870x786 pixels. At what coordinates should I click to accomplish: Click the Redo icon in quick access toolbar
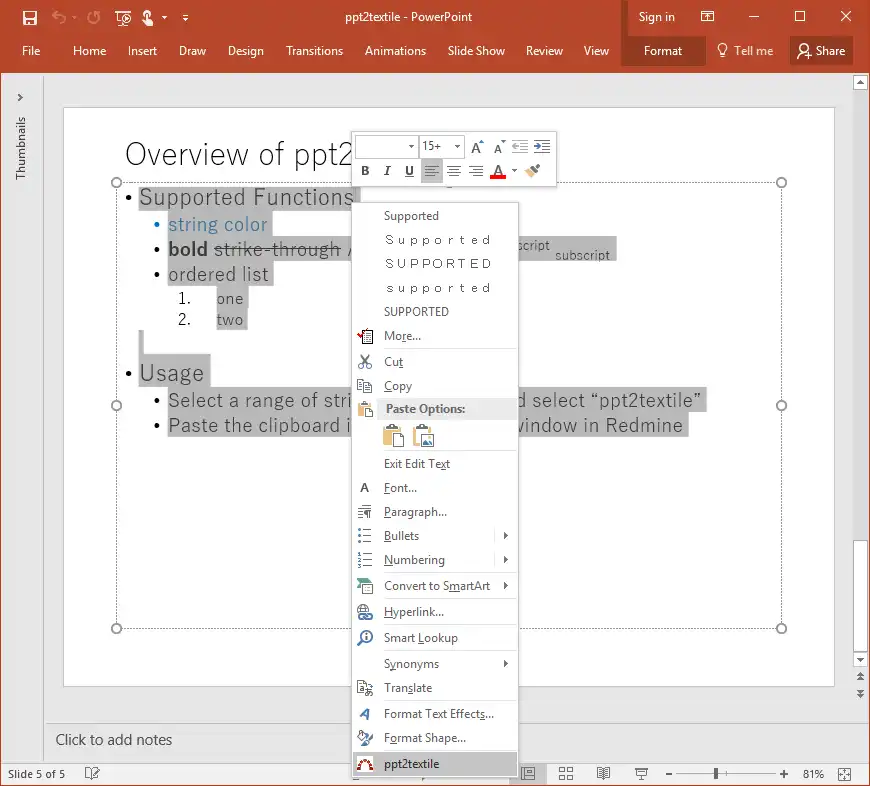point(94,18)
